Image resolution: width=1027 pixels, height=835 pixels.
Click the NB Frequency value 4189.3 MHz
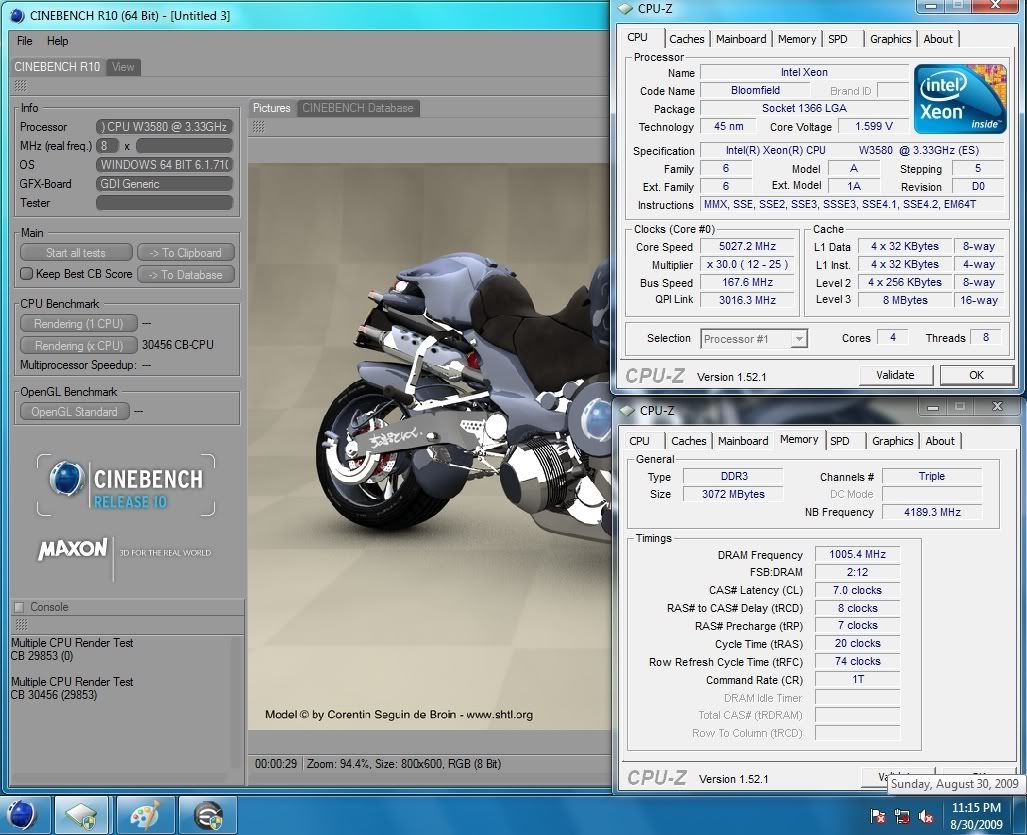[x=932, y=512]
